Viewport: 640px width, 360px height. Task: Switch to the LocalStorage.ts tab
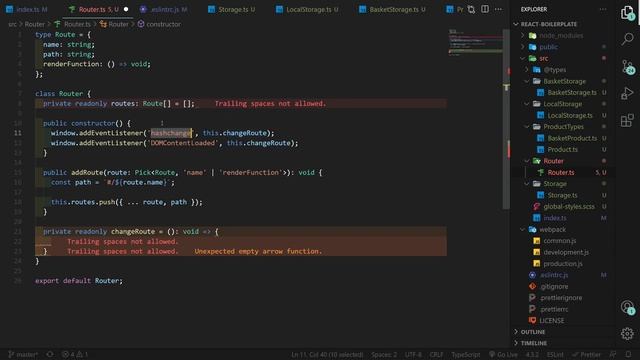(x=308, y=9)
